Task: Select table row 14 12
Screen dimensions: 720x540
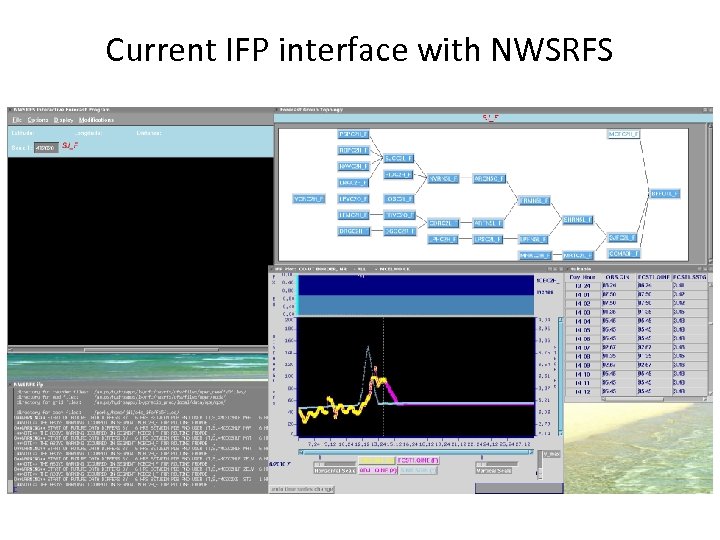Action: (x=636, y=392)
